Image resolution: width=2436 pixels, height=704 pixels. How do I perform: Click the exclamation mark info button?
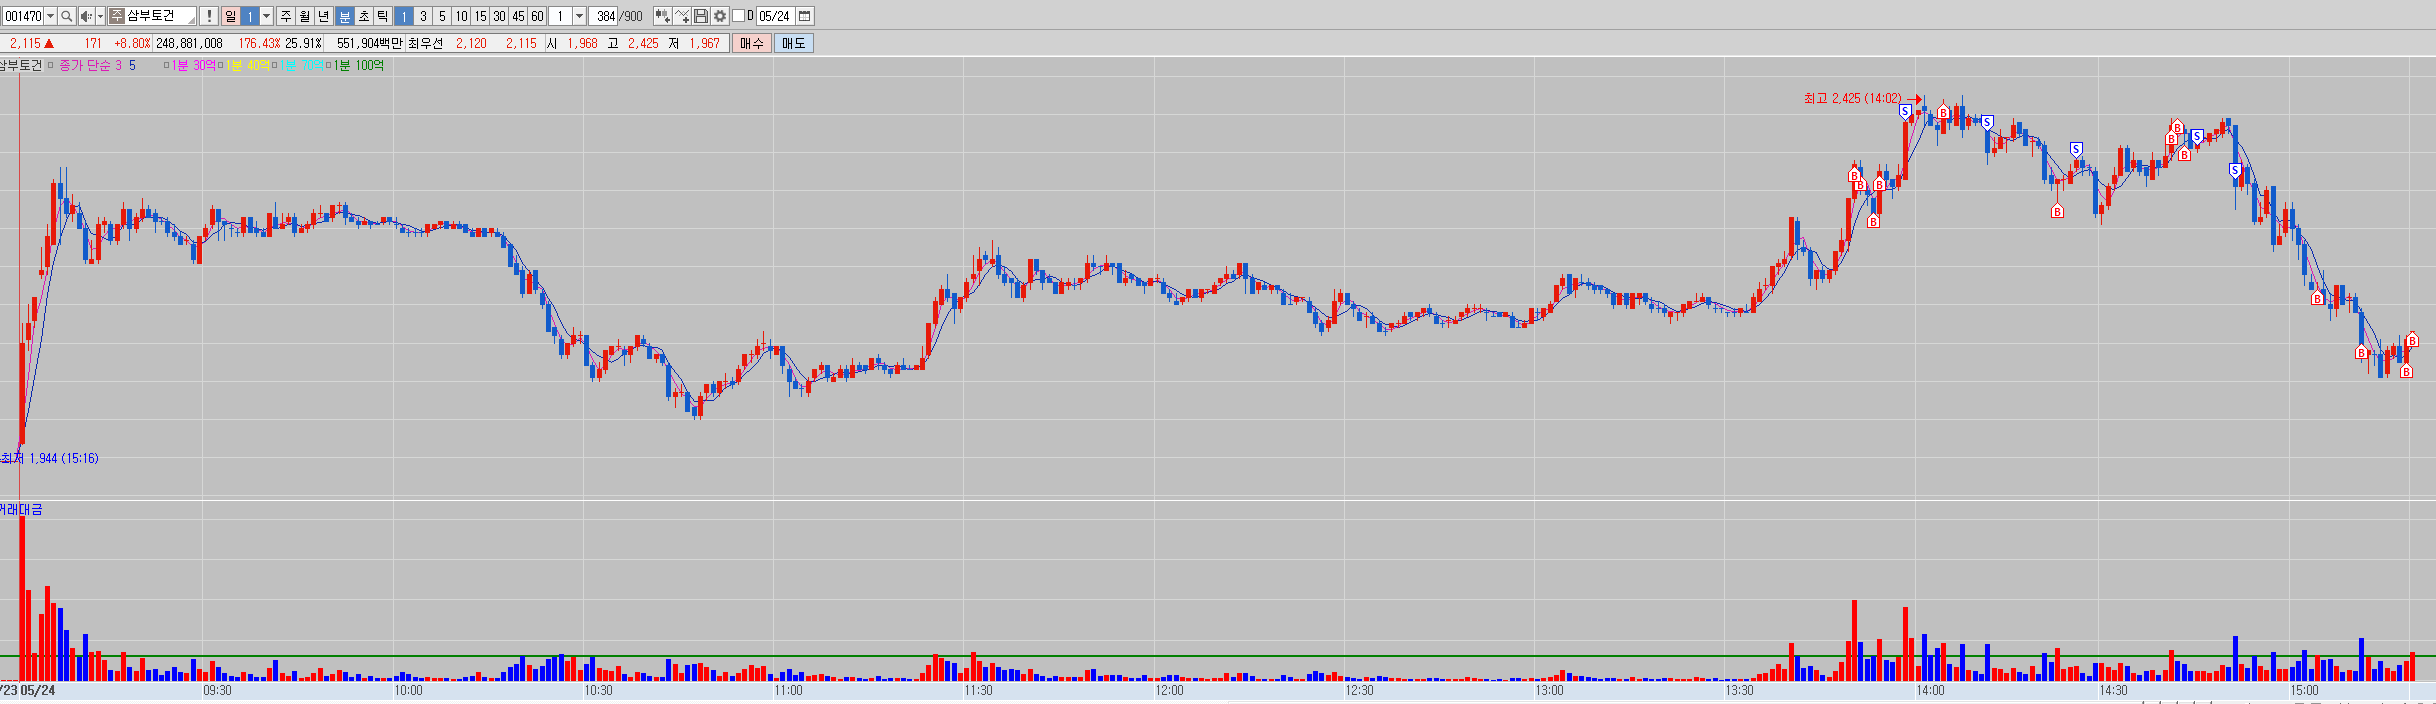[x=209, y=16]
